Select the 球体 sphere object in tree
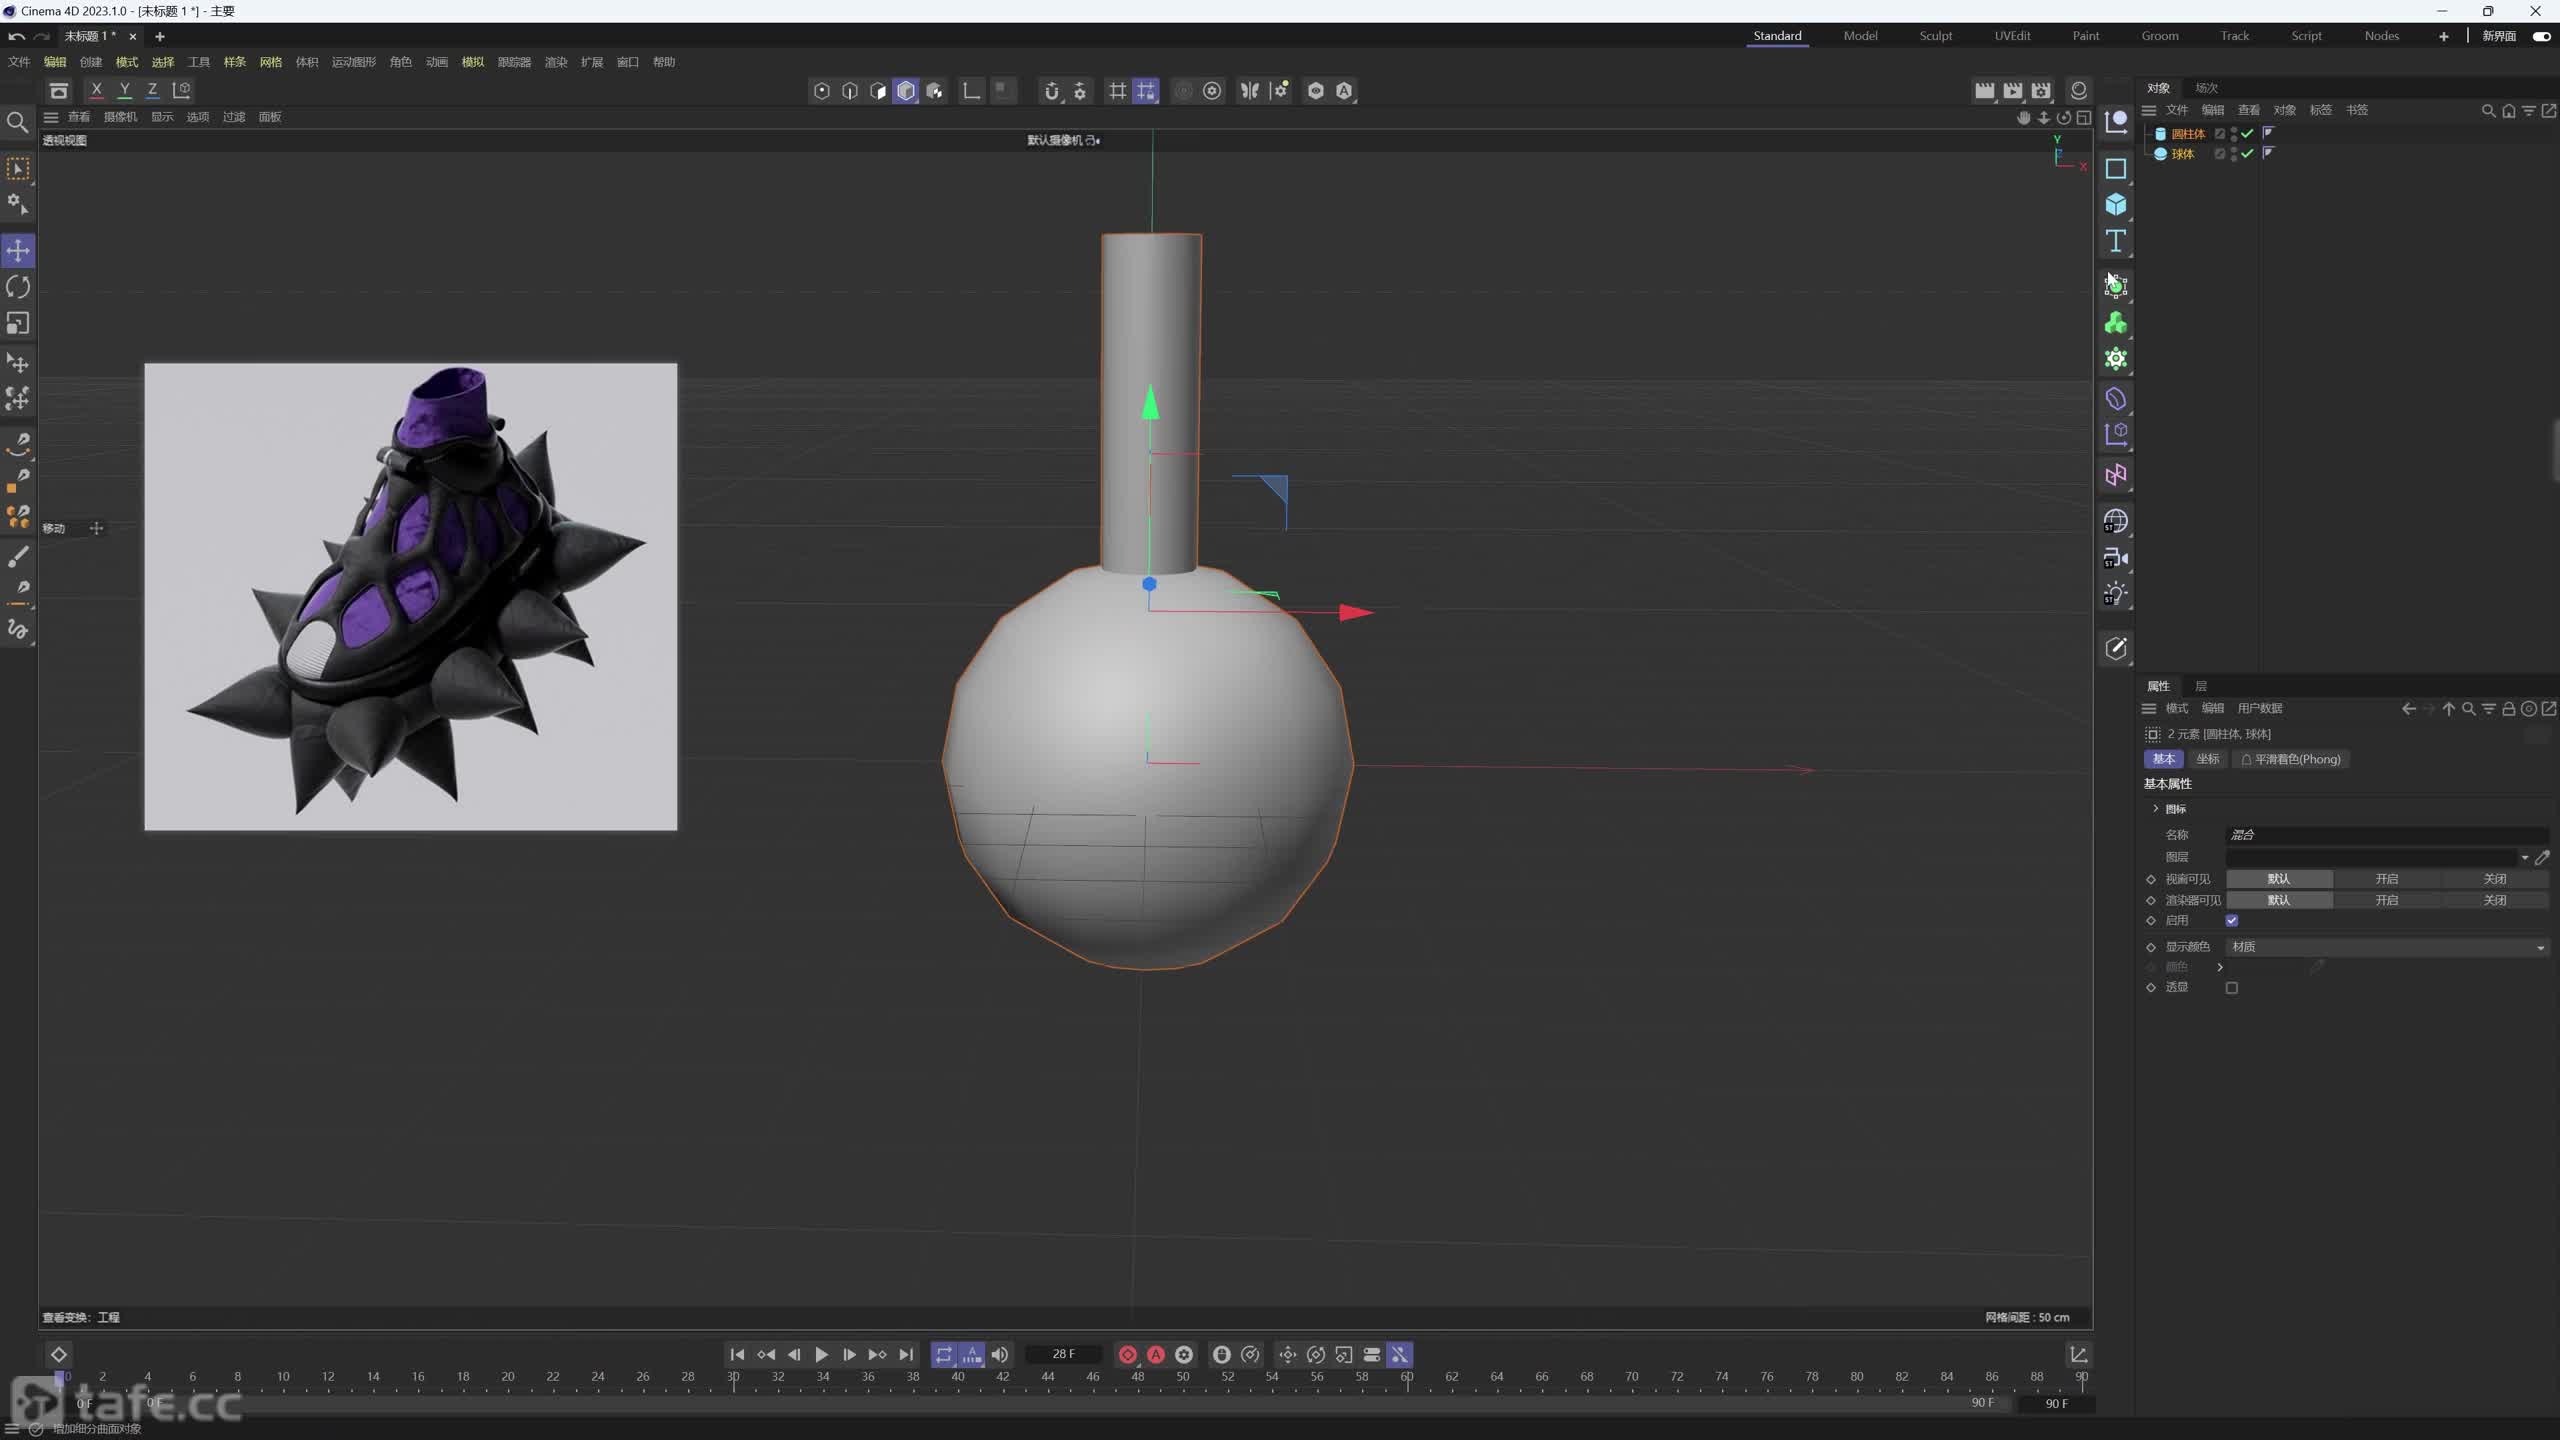 [2182, 154]
